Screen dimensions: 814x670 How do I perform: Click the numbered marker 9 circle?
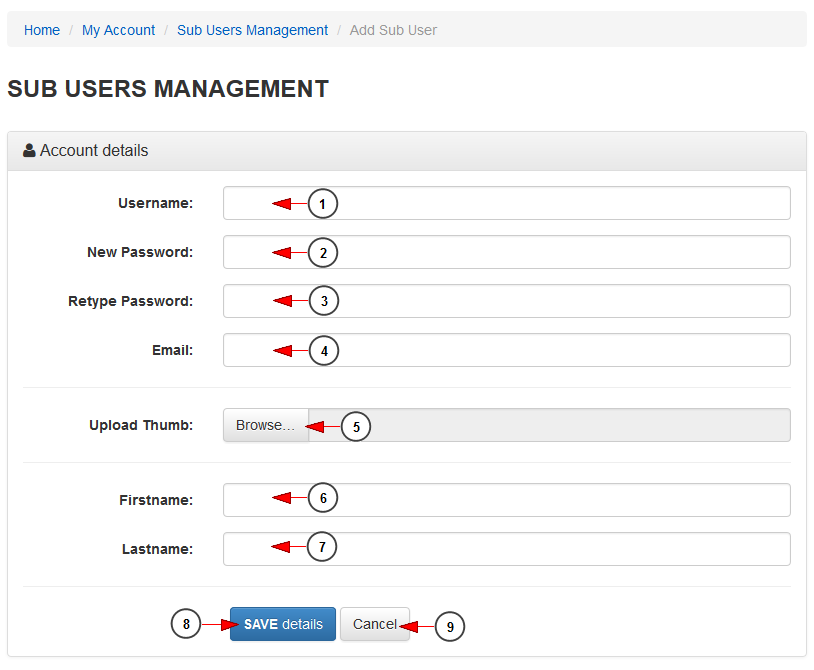(450, 626)
